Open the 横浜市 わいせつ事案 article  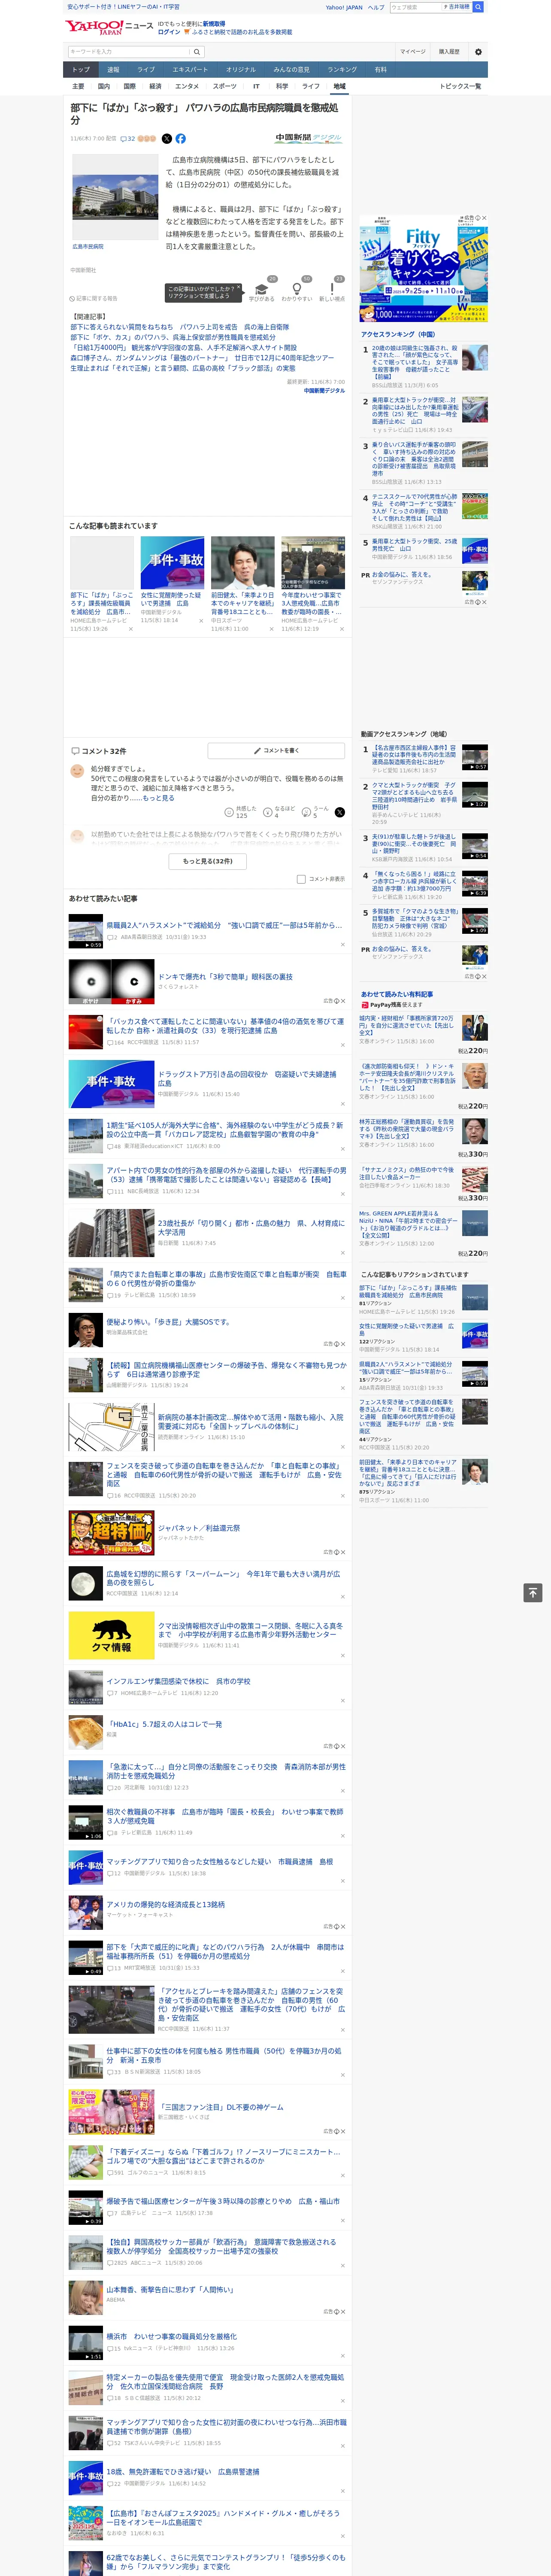coord(172,2337)
